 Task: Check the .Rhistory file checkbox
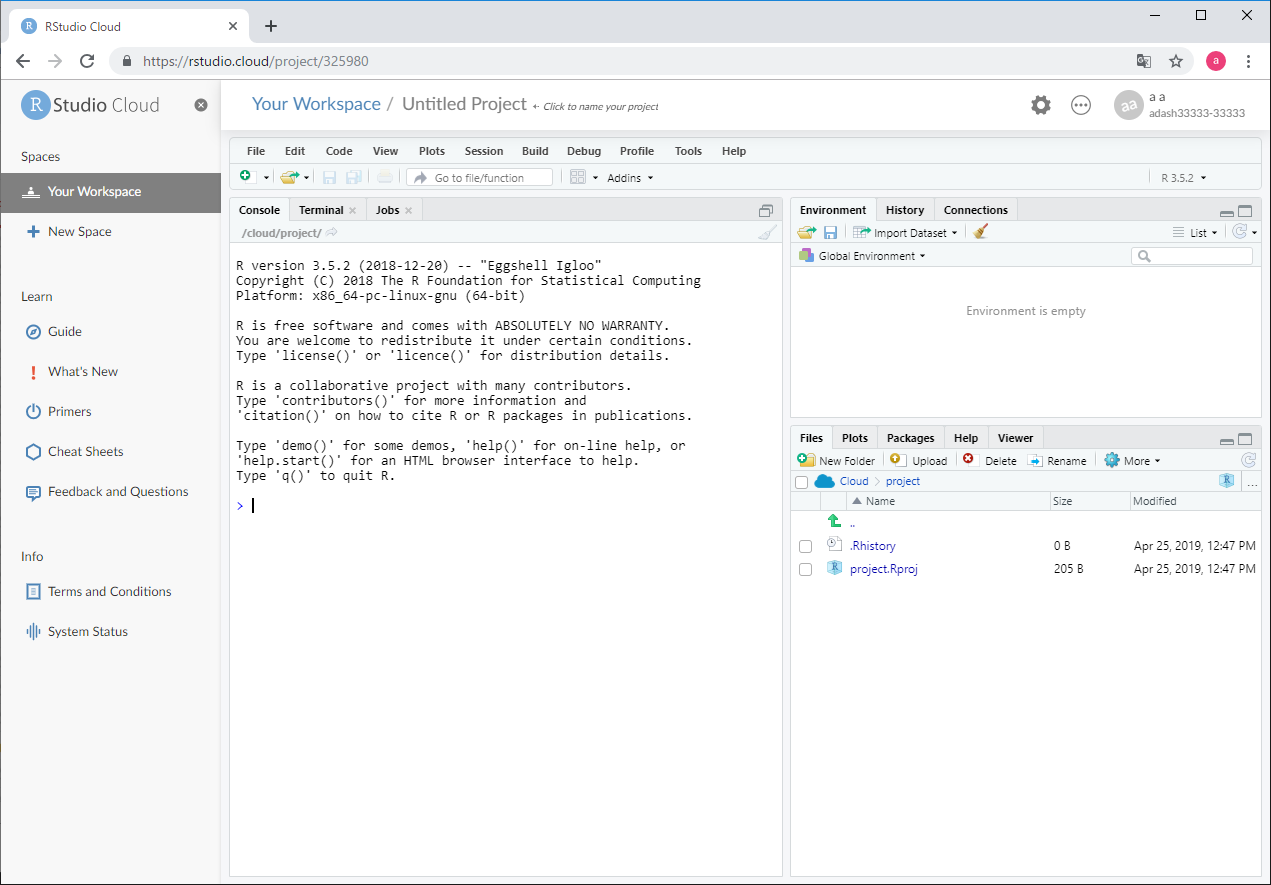(x=805, y=546)
